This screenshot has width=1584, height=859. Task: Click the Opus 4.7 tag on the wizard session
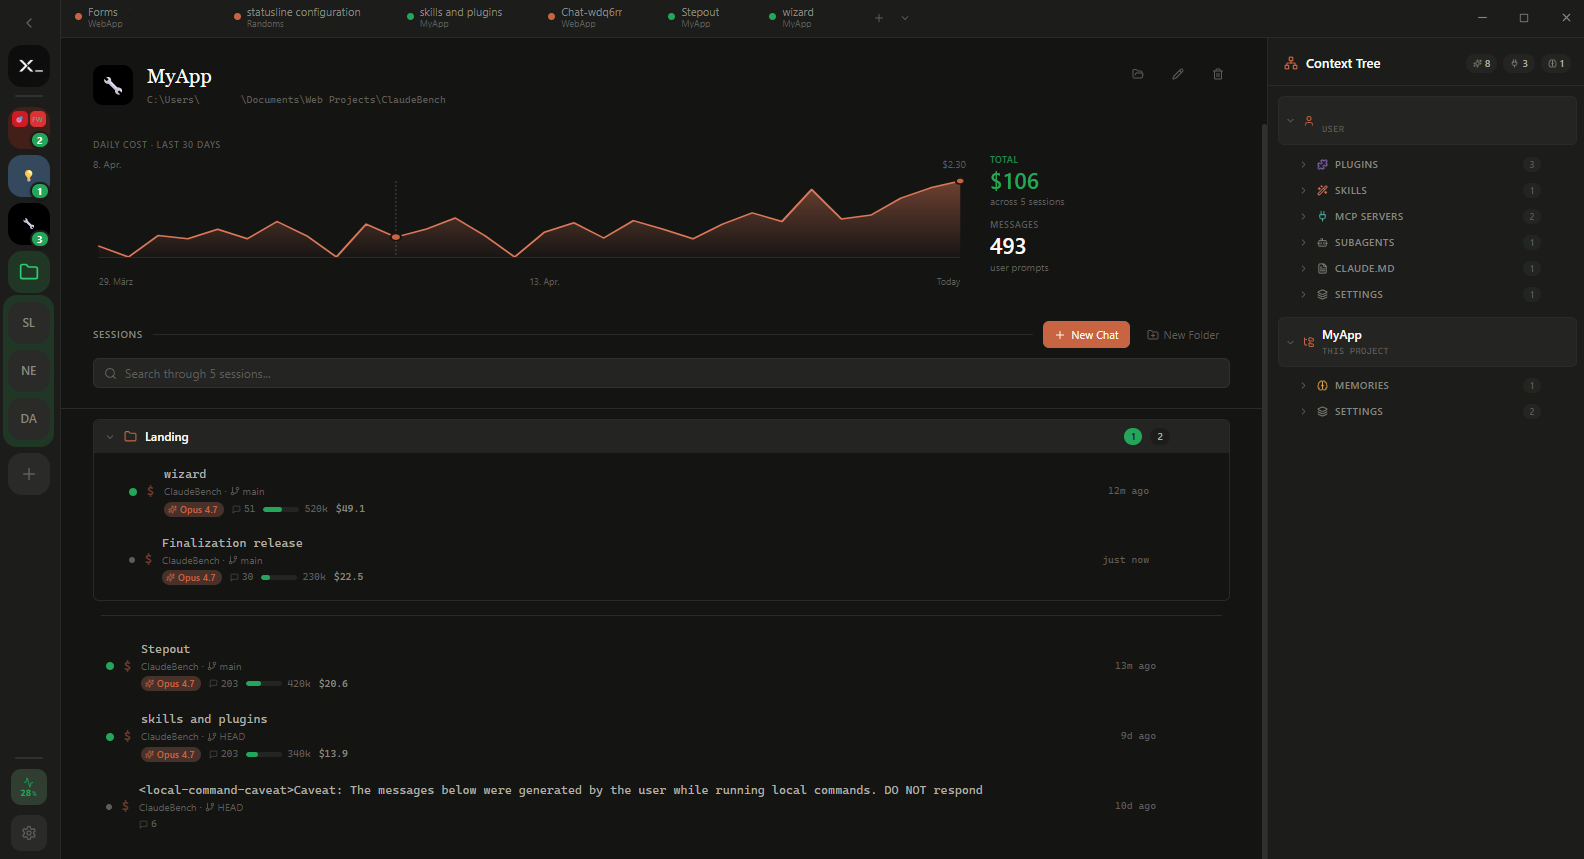pos(193,509)
